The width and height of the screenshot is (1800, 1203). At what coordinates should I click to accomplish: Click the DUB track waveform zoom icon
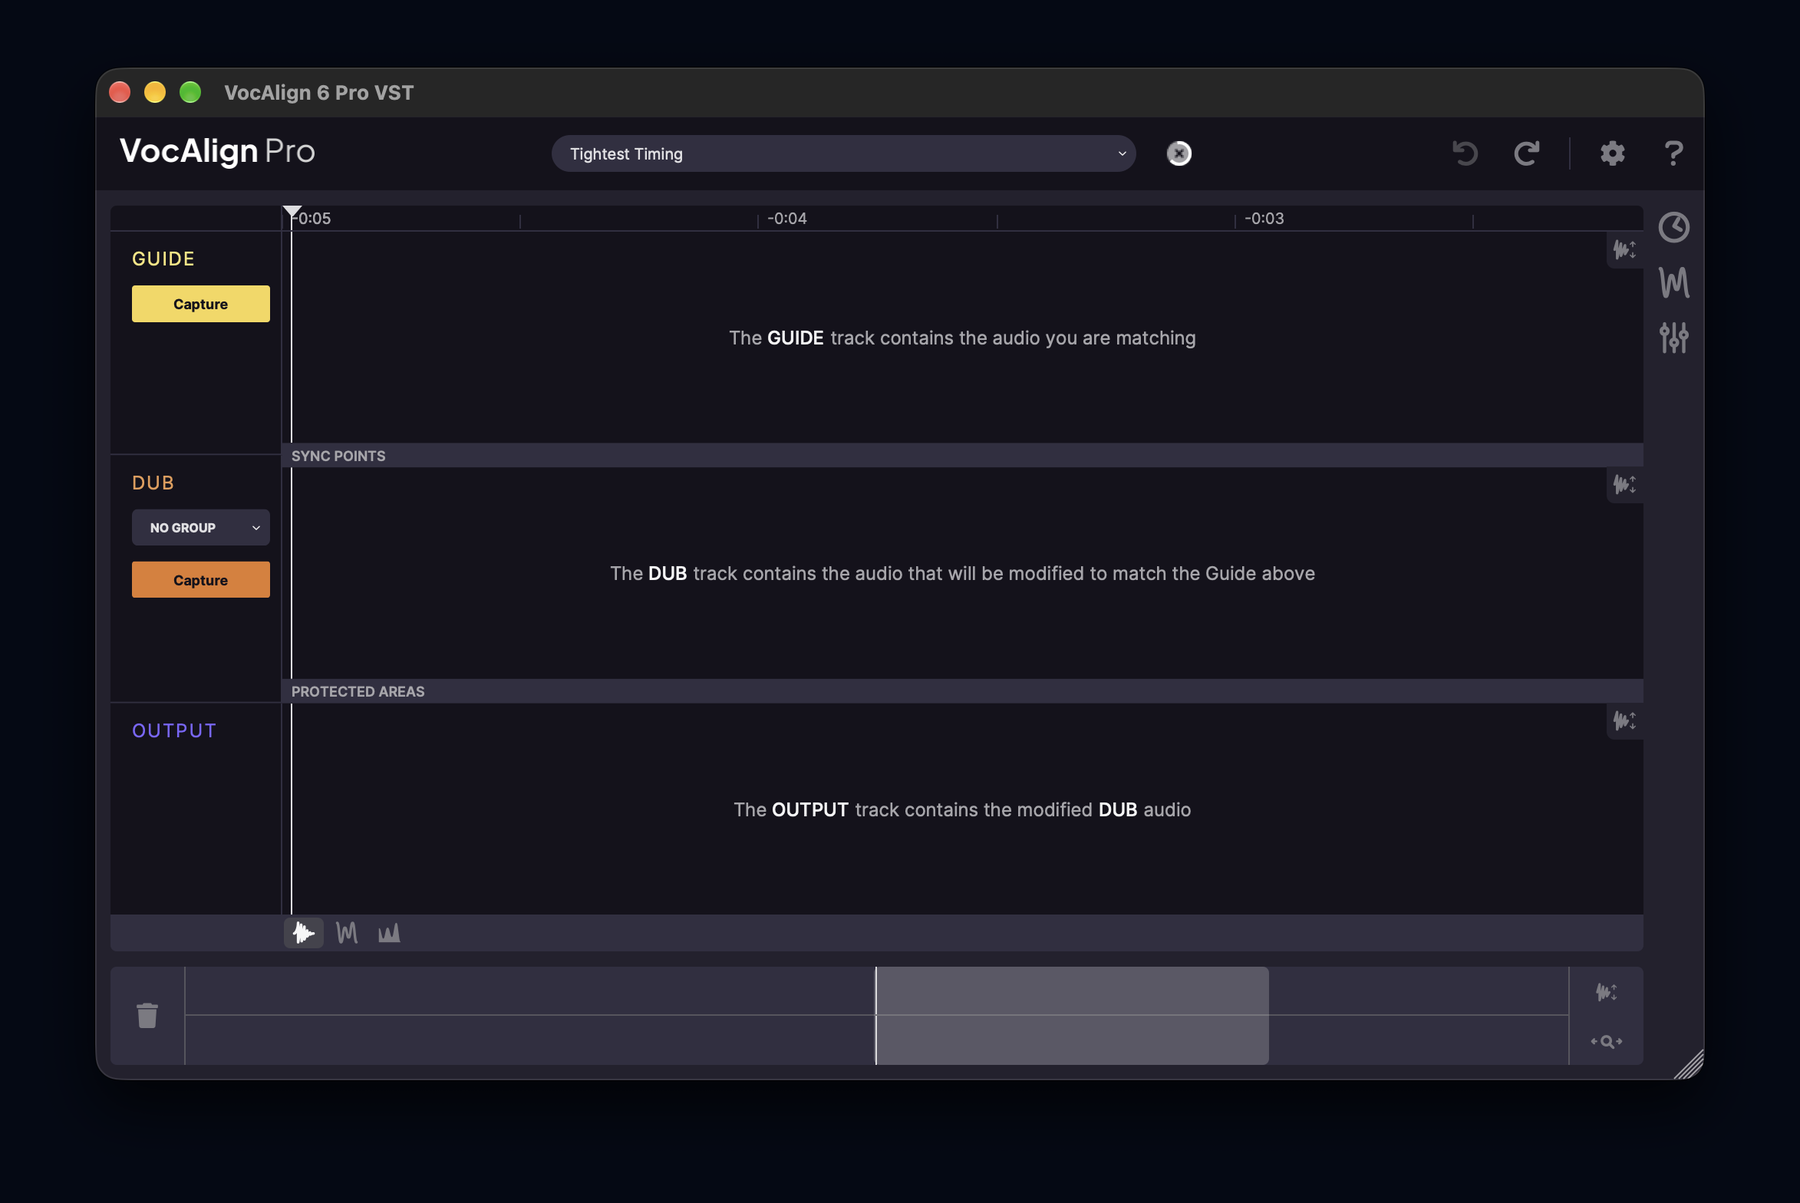(x=1624, y=485)
